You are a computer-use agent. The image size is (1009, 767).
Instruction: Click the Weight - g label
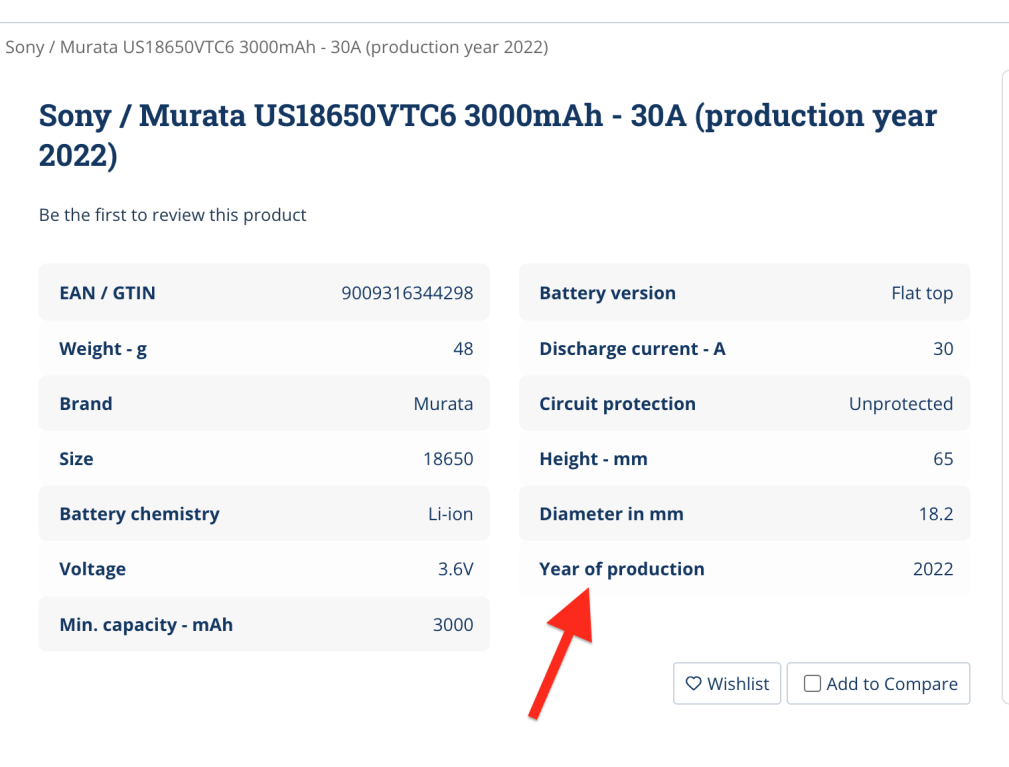(x=103, y=349)
